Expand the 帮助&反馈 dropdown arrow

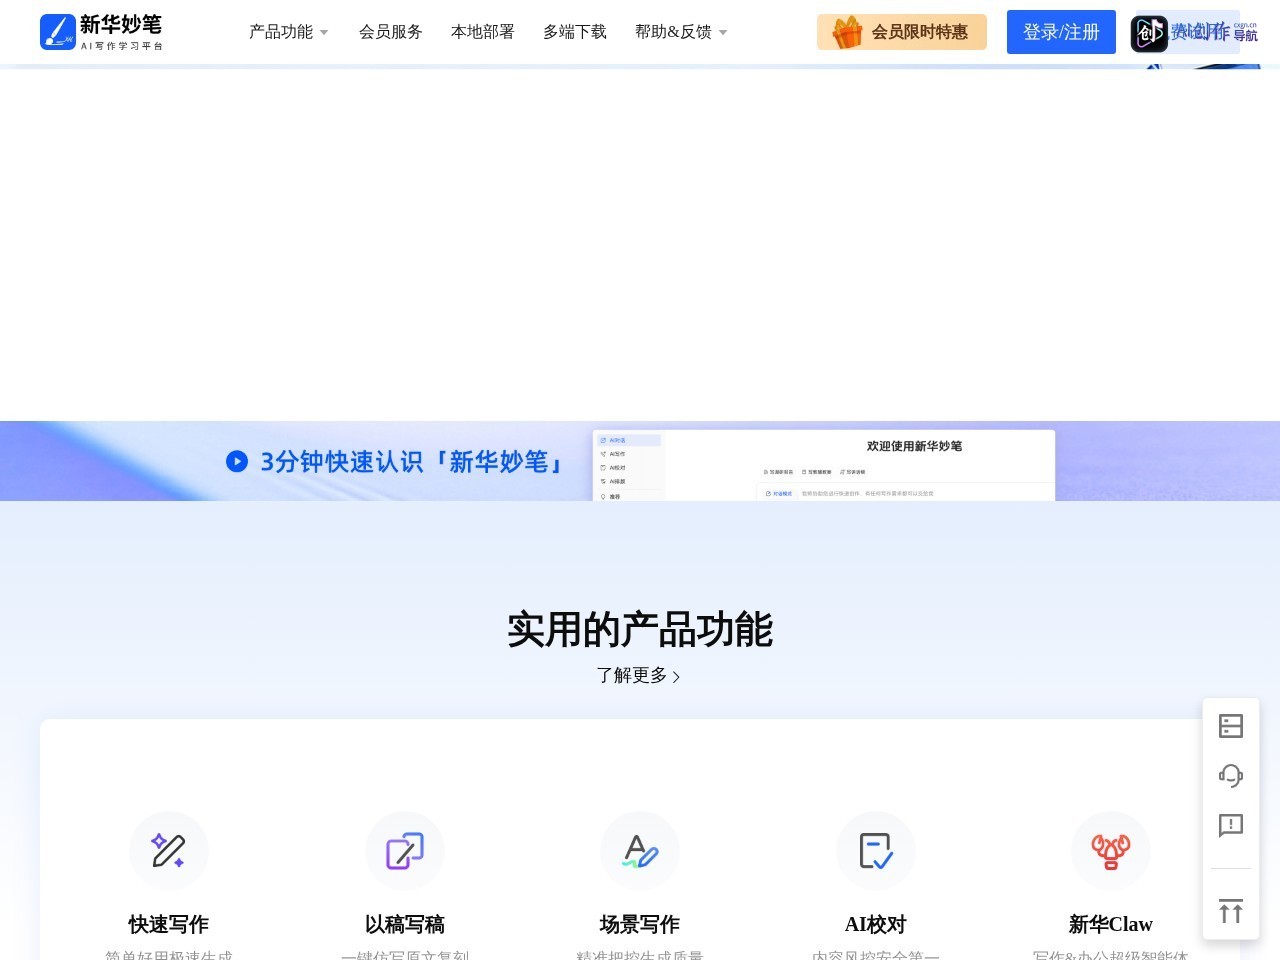click(x=723, y=33)
